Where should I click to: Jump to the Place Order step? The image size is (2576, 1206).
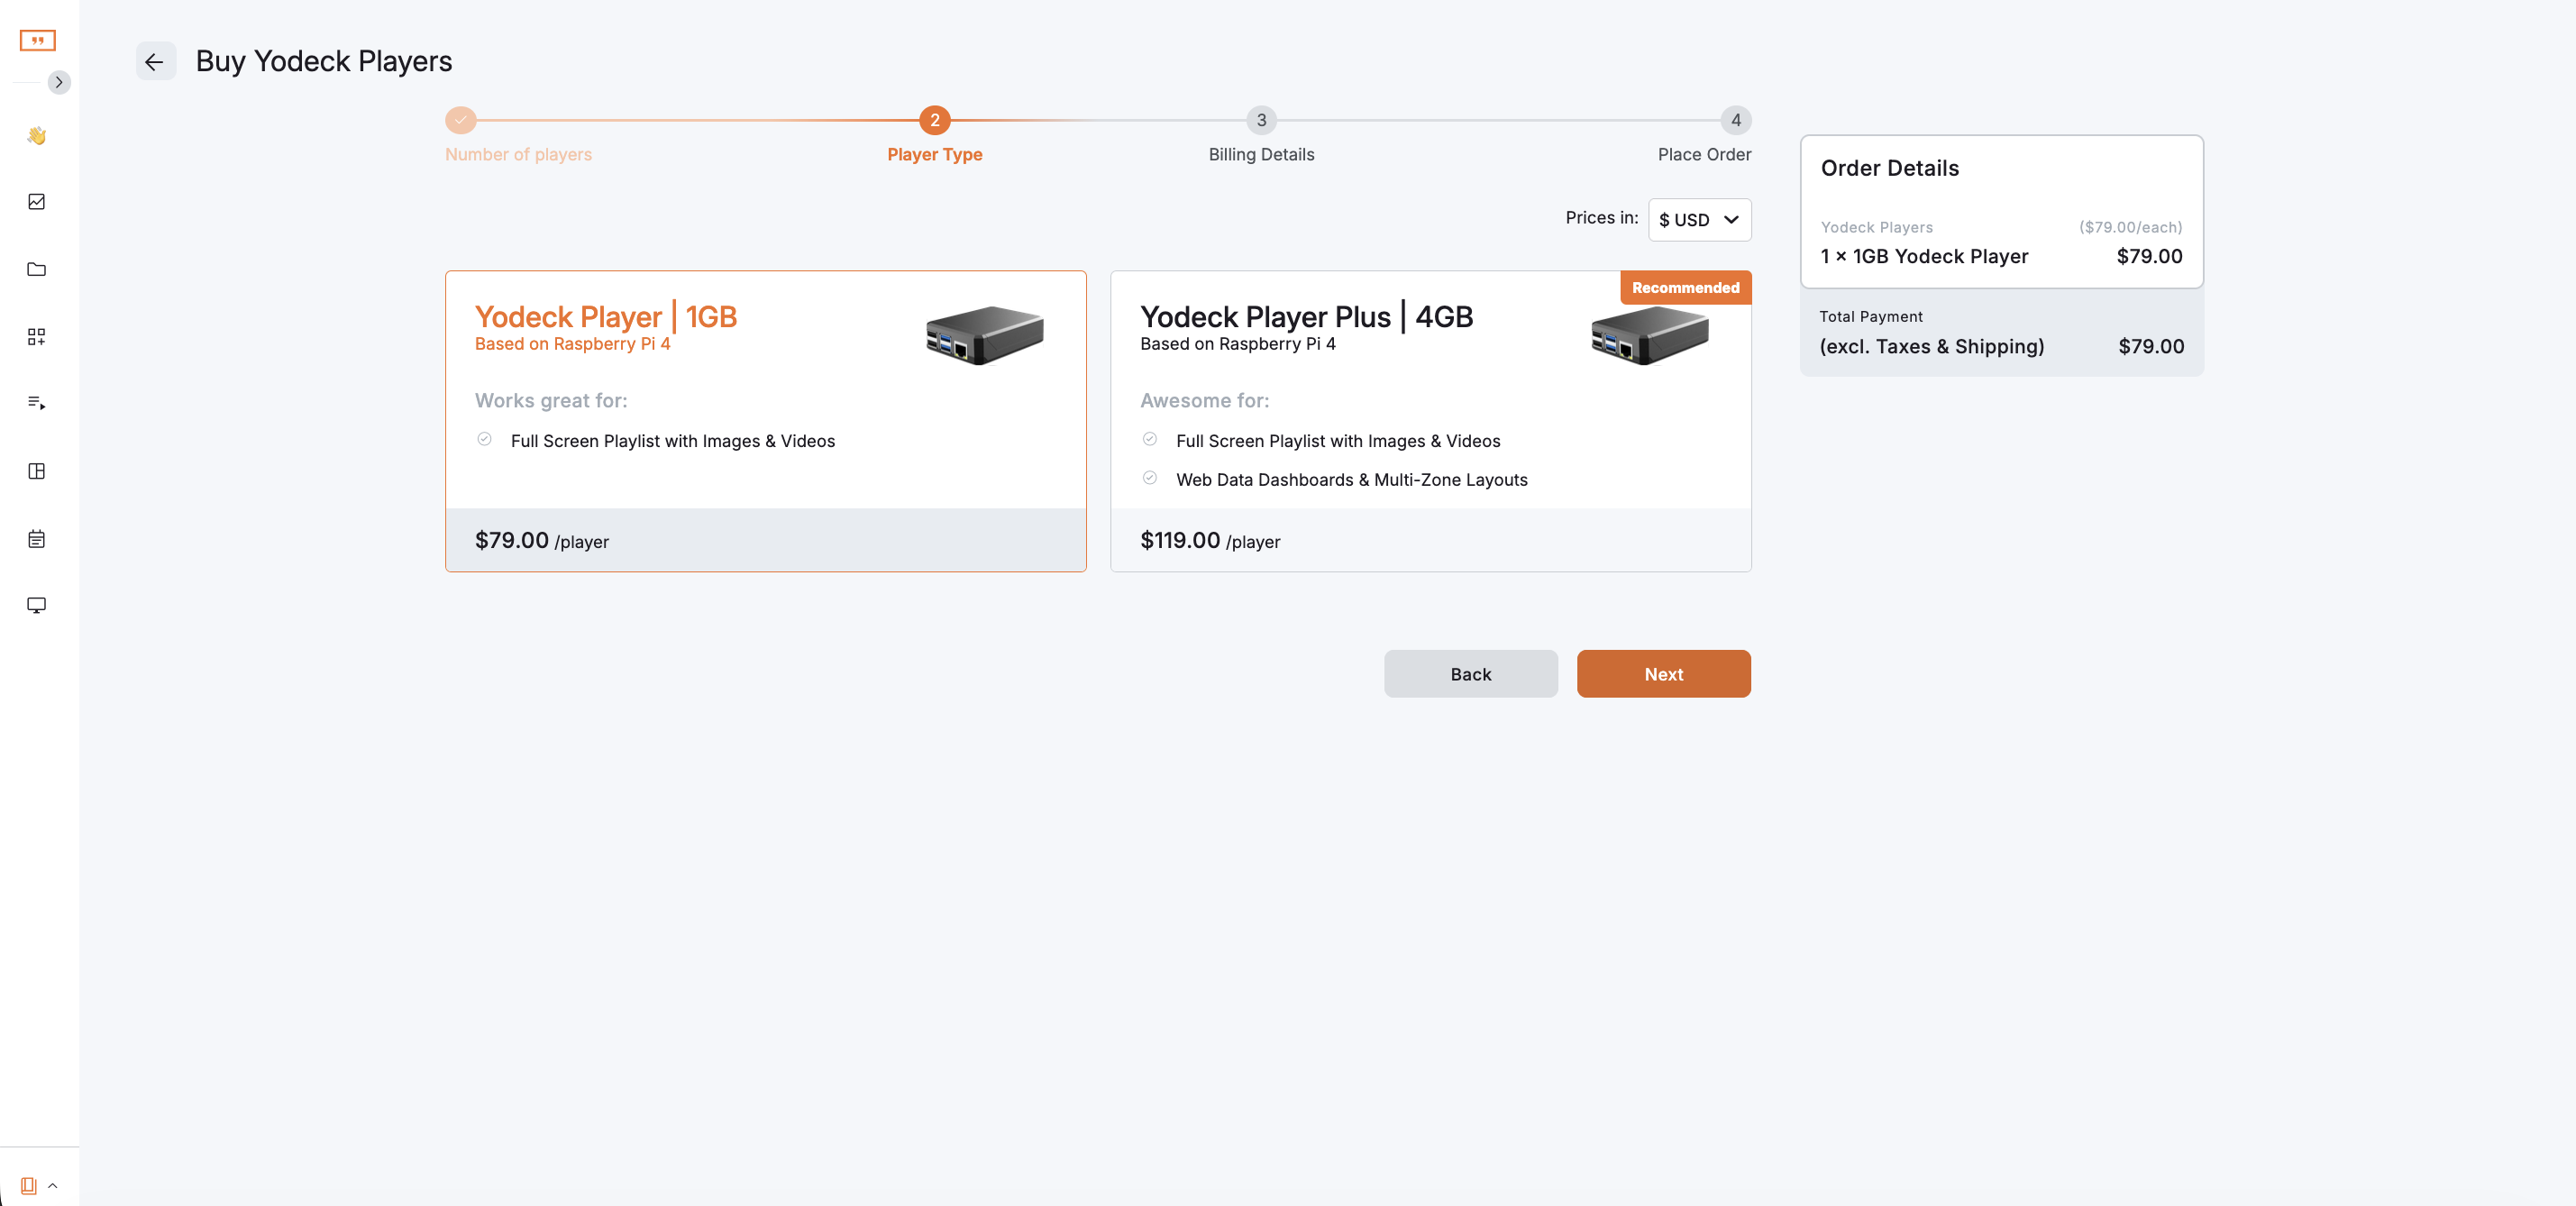[1735, 121]
